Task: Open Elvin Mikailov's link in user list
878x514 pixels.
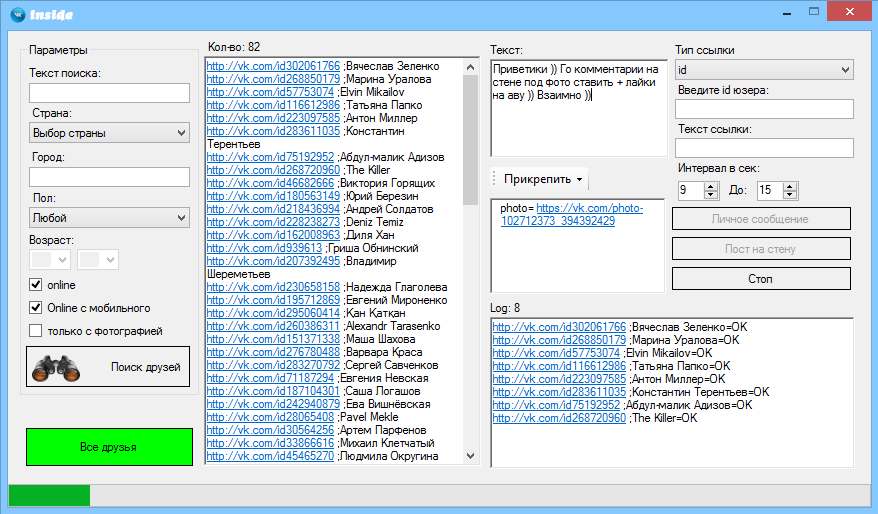Action: [270, 92]
